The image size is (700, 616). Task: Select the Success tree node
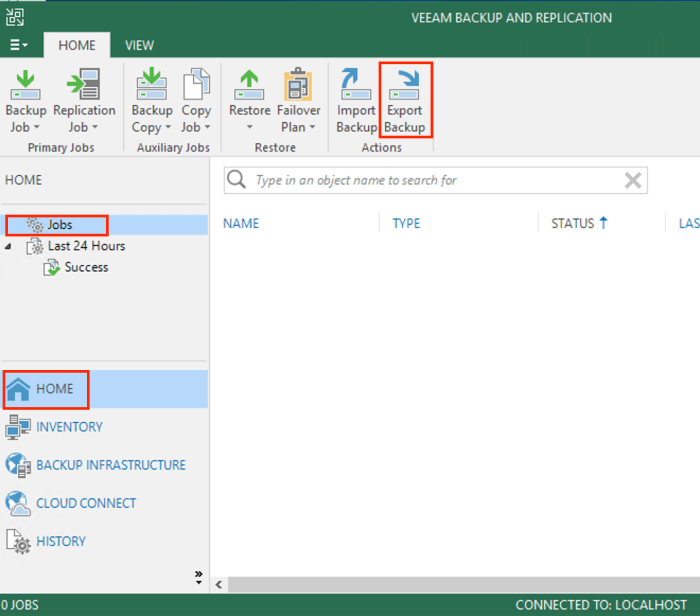(86, 267)
